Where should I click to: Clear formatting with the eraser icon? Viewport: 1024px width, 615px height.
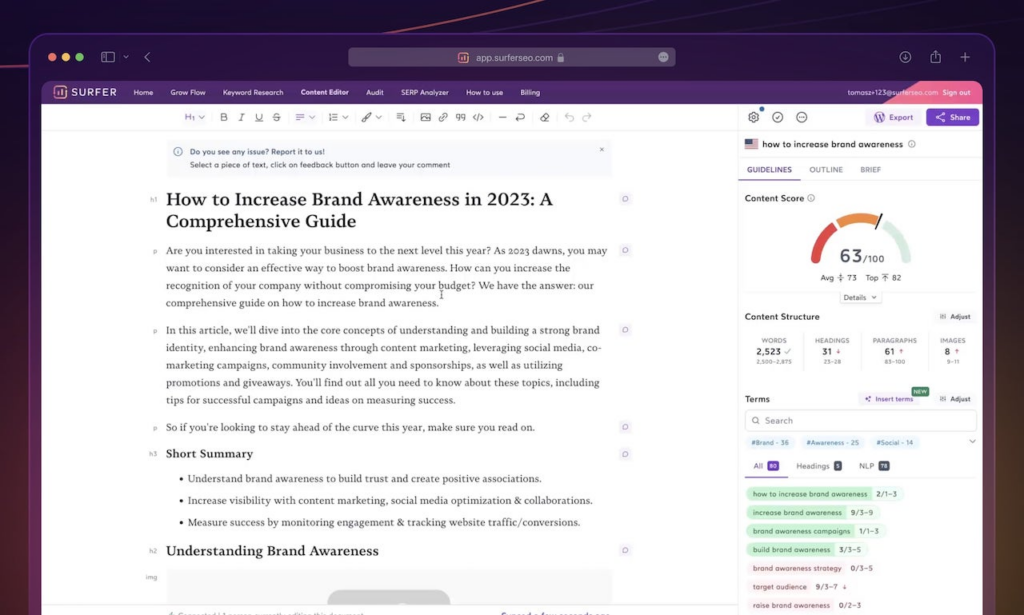[x=544, y=118]
